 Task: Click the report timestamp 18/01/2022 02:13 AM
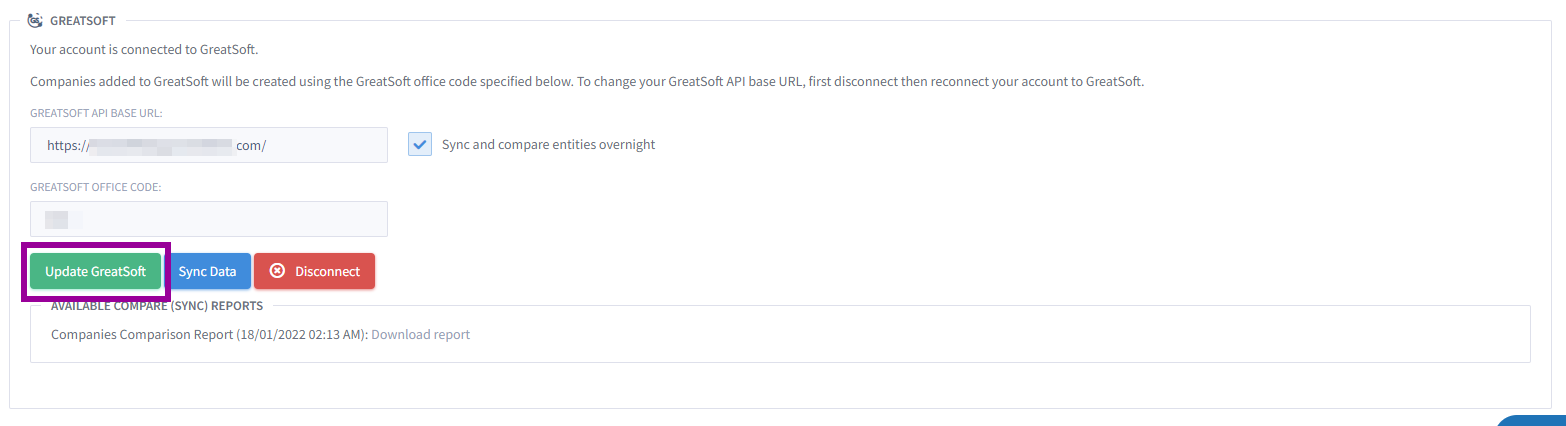(302, 334)
